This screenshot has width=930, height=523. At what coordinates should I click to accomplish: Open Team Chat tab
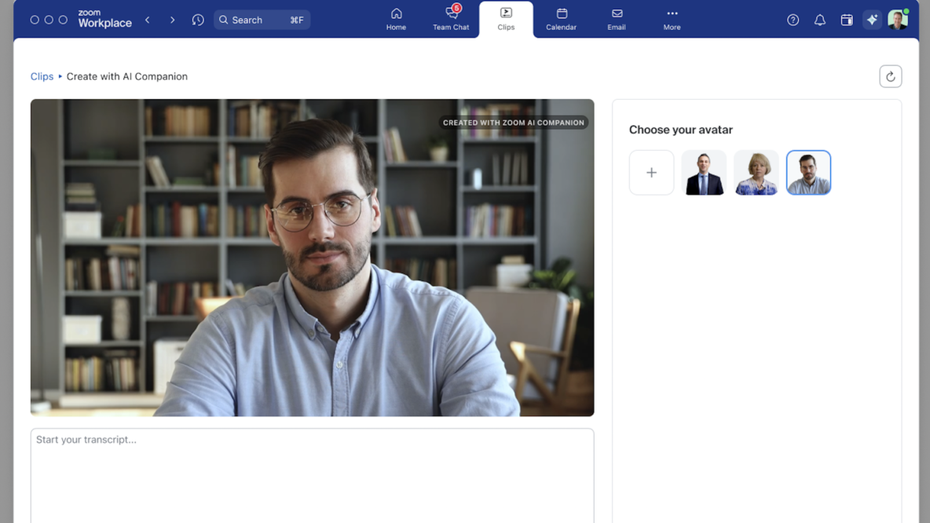tap(451, 19)
